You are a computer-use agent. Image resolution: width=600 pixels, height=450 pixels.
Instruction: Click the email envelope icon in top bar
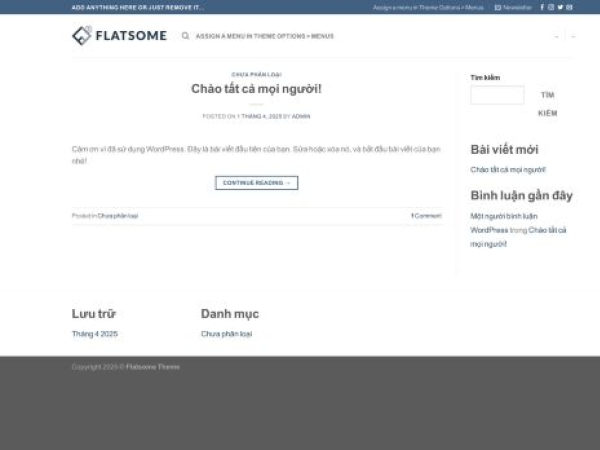point(569,7)
